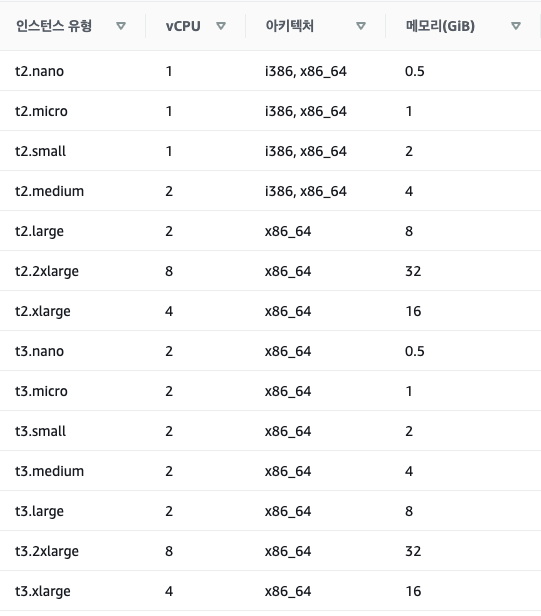Choose the t2.micro instance type
Viewport: 541px width, 616px height.
click(x=41, y=111)
